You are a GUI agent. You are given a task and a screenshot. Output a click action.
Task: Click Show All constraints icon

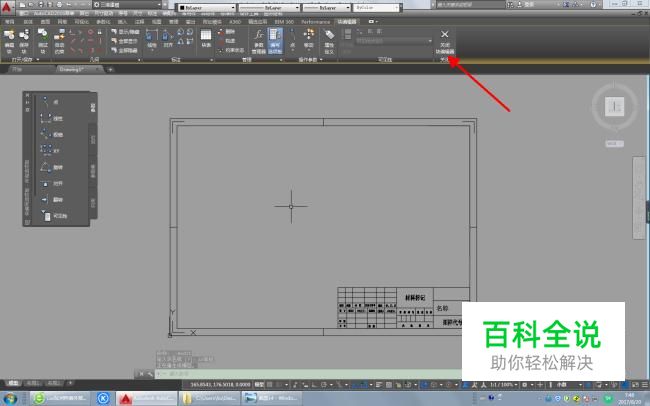pyautogui.click(x=124, y=41)
